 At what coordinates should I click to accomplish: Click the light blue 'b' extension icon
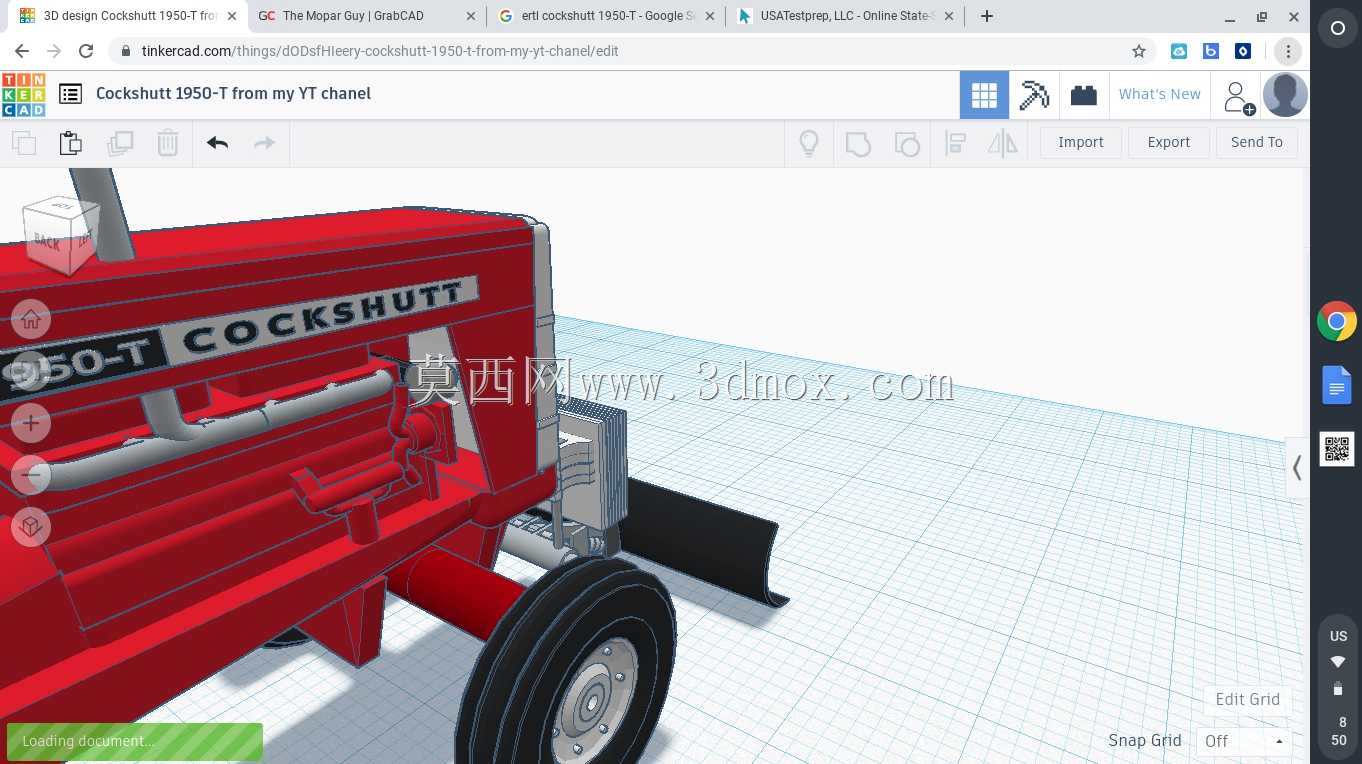[x=1211, y=51]
